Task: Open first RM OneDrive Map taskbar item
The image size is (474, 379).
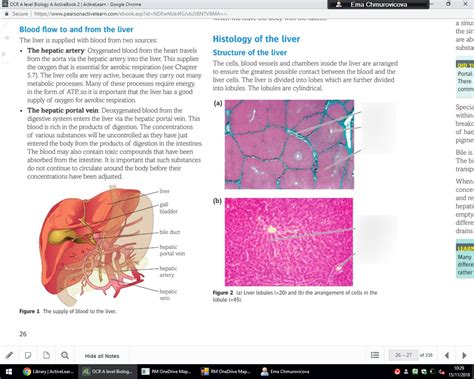Action: [166, 372]
